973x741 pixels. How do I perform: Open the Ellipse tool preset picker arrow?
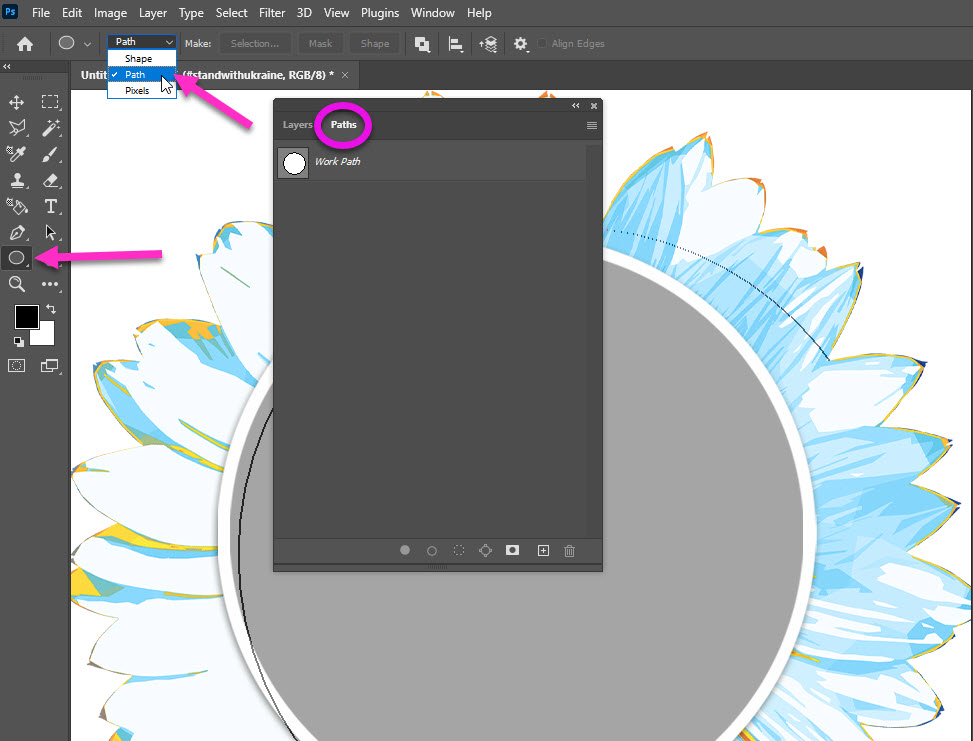pyautogui.click(x=87, y=44)
